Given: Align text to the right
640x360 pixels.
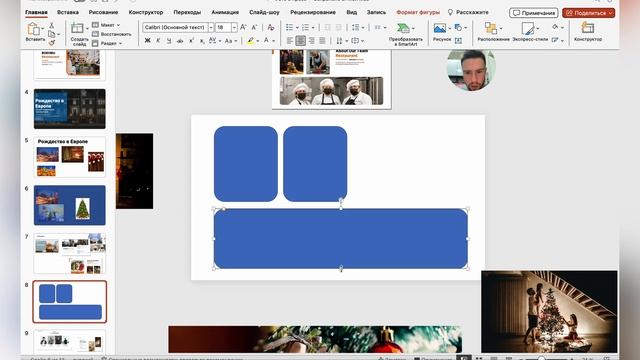Looking at the screenshot, I should click(311, 41).
